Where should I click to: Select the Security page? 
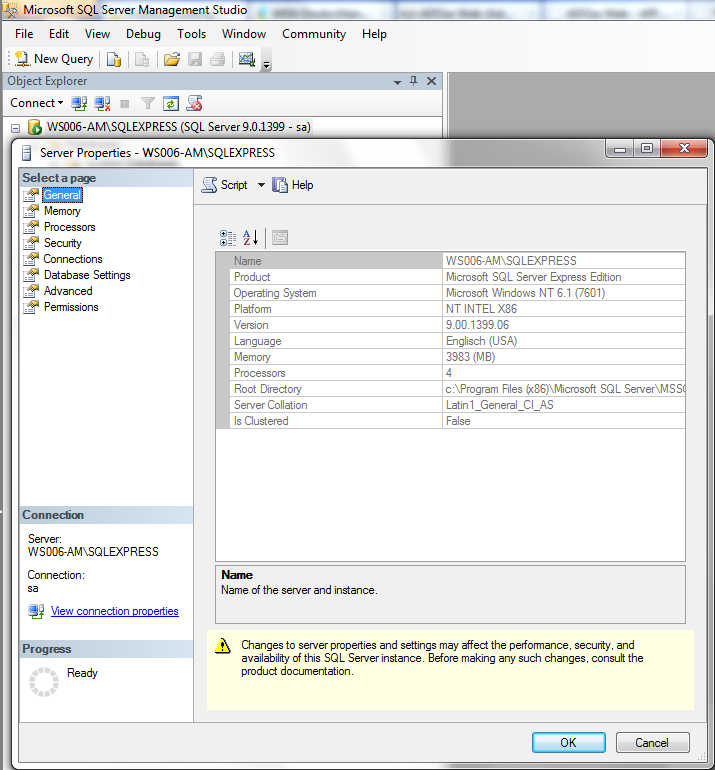point(62,243)
